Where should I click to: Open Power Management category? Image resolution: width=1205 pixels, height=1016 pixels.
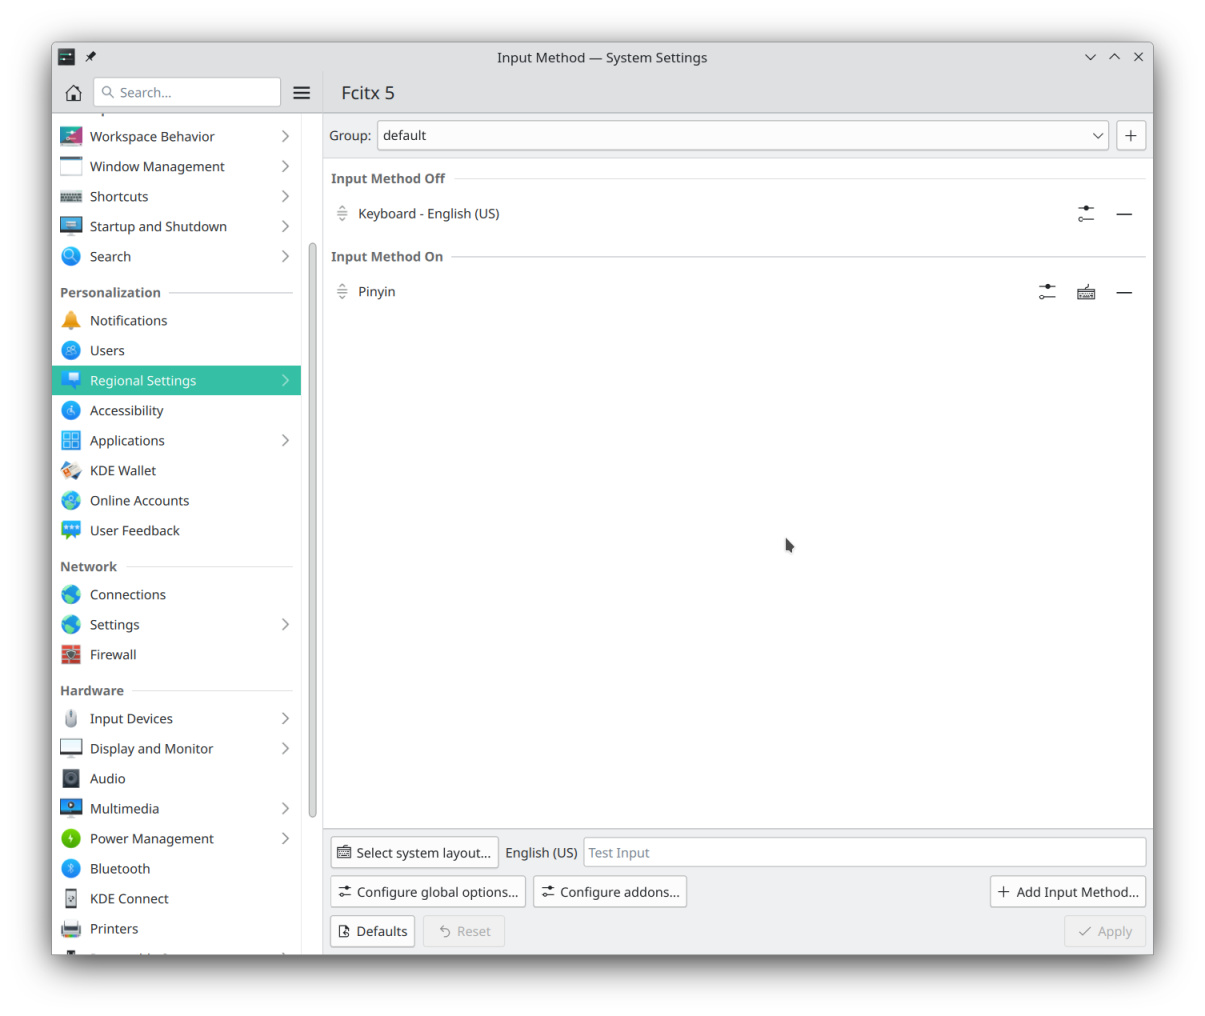176,839
